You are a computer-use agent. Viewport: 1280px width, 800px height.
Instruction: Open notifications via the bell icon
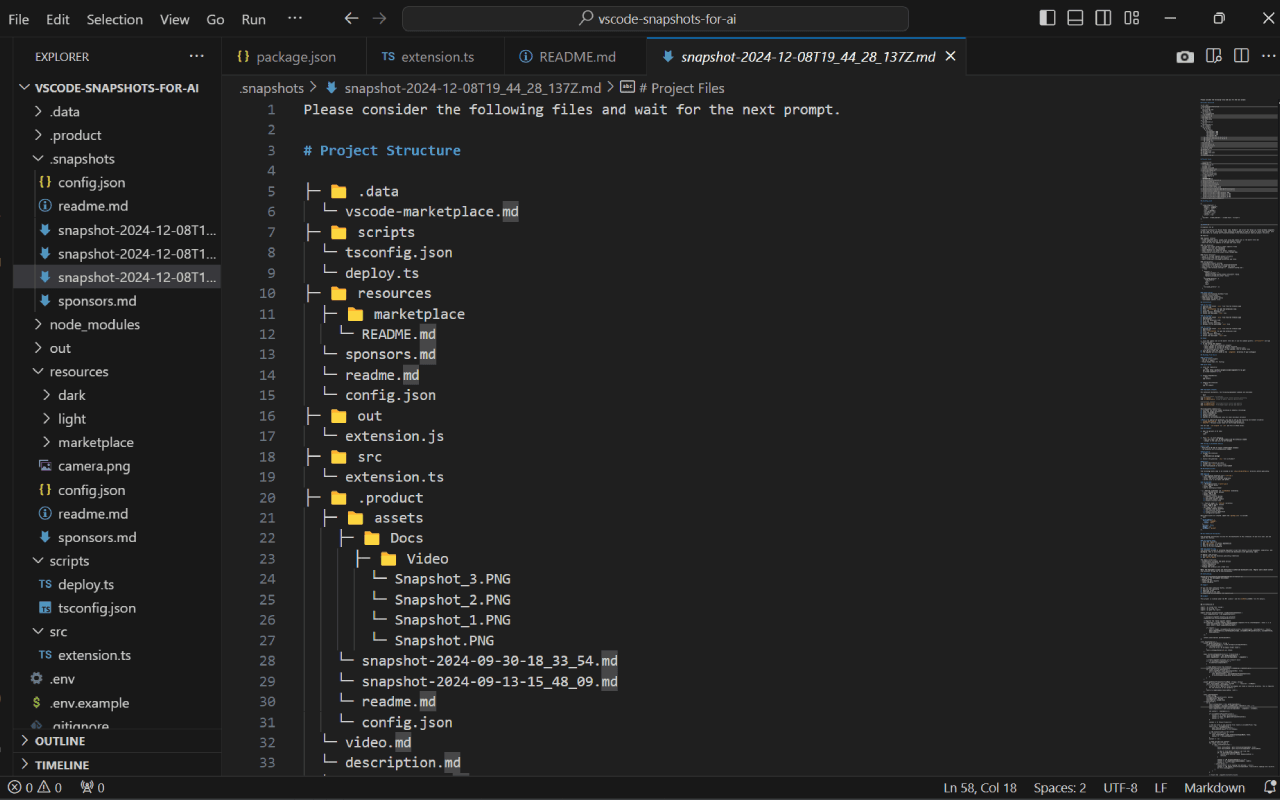(x=1268, y=787)
